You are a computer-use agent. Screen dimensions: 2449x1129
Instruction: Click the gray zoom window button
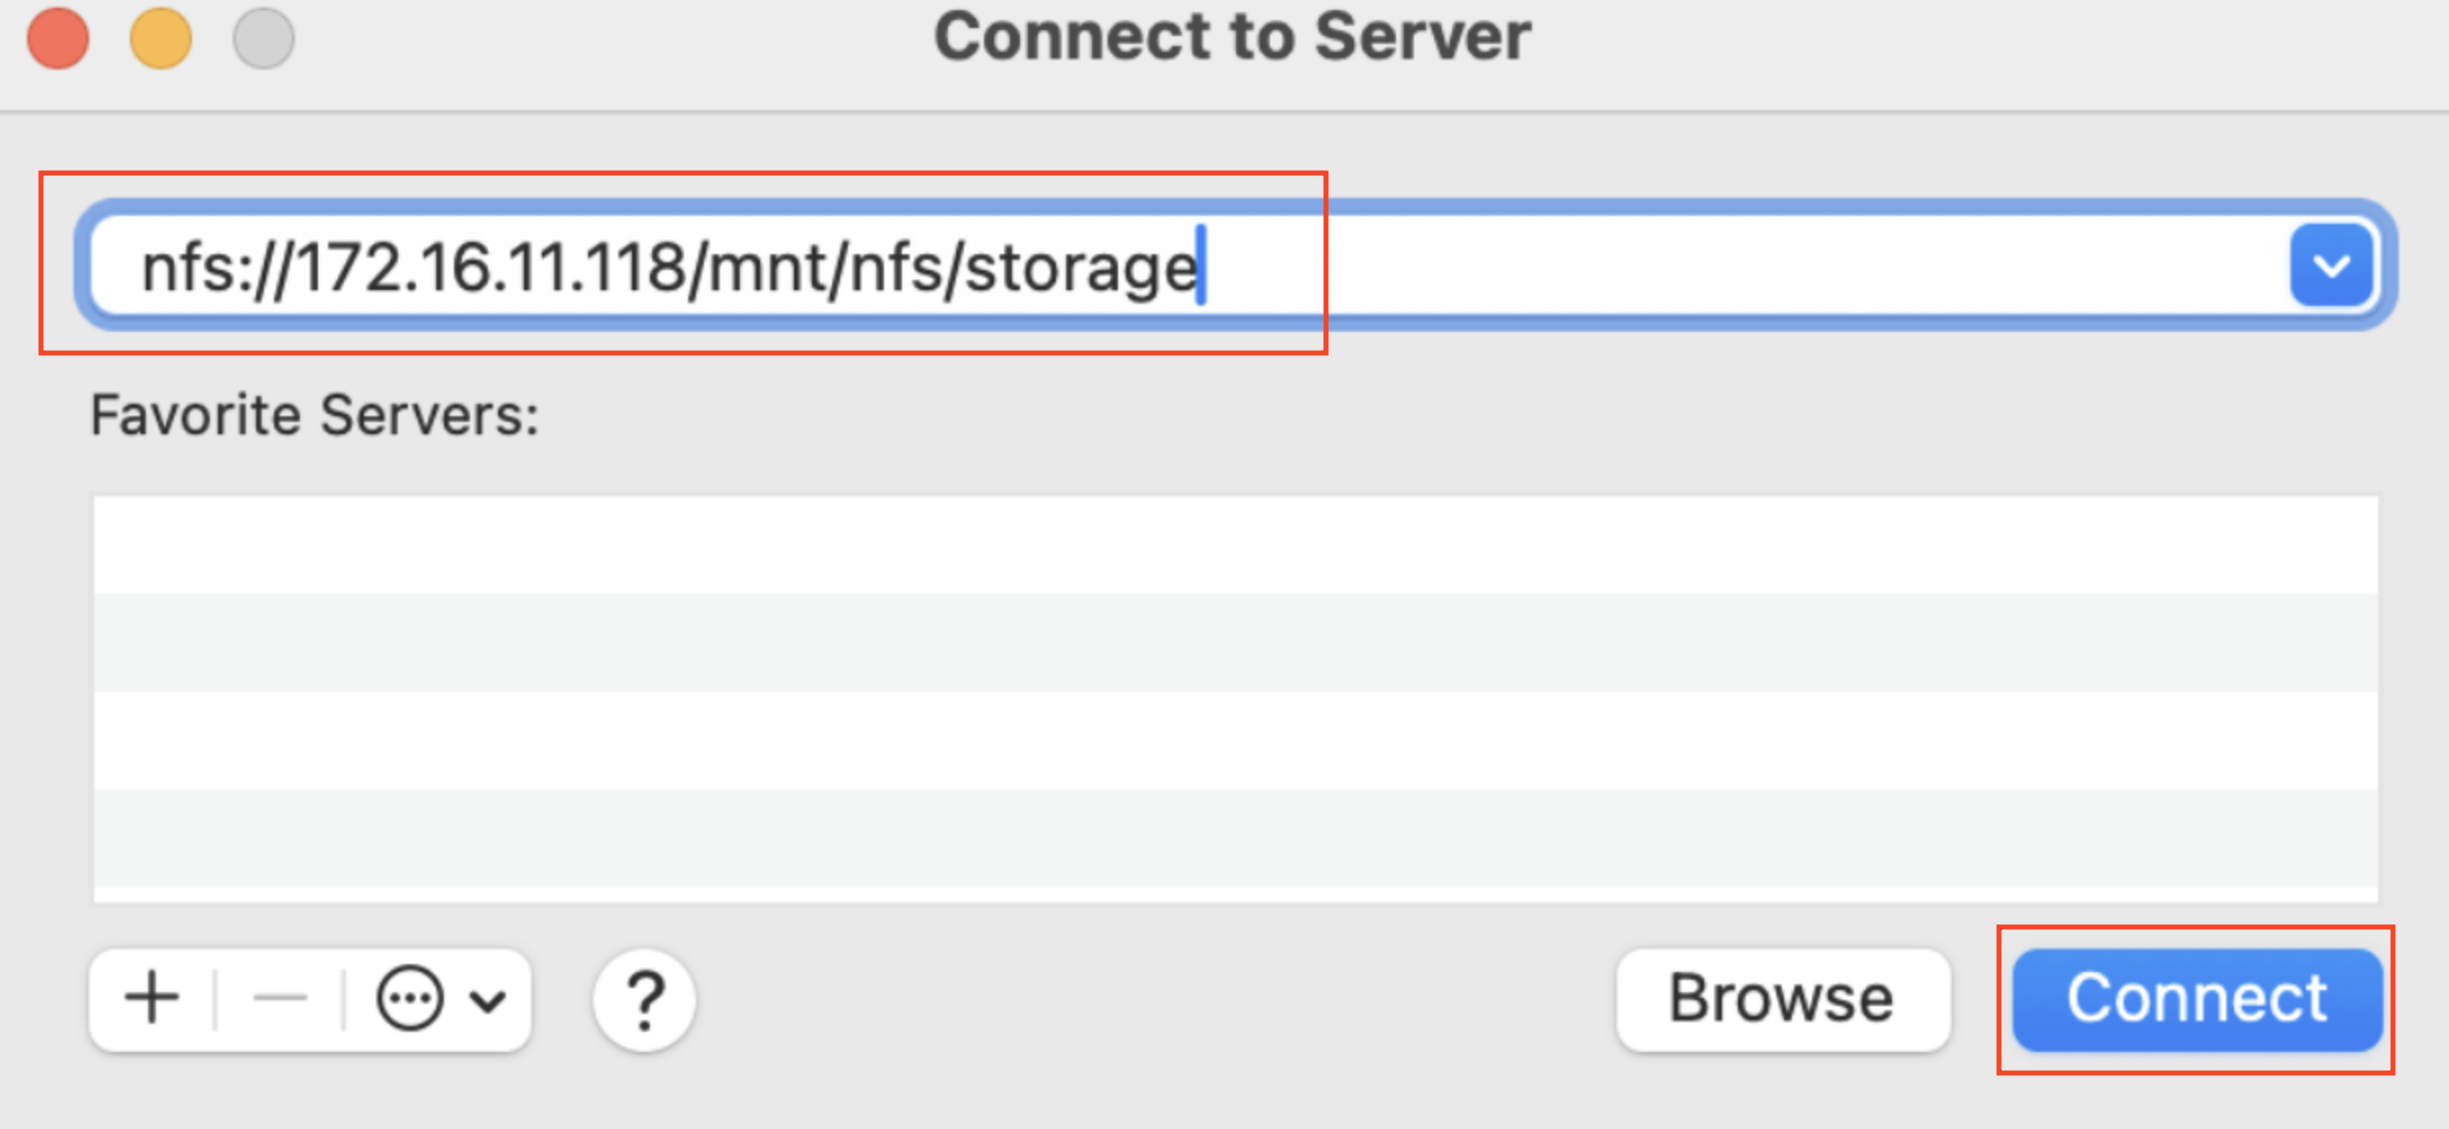point(264,38)
